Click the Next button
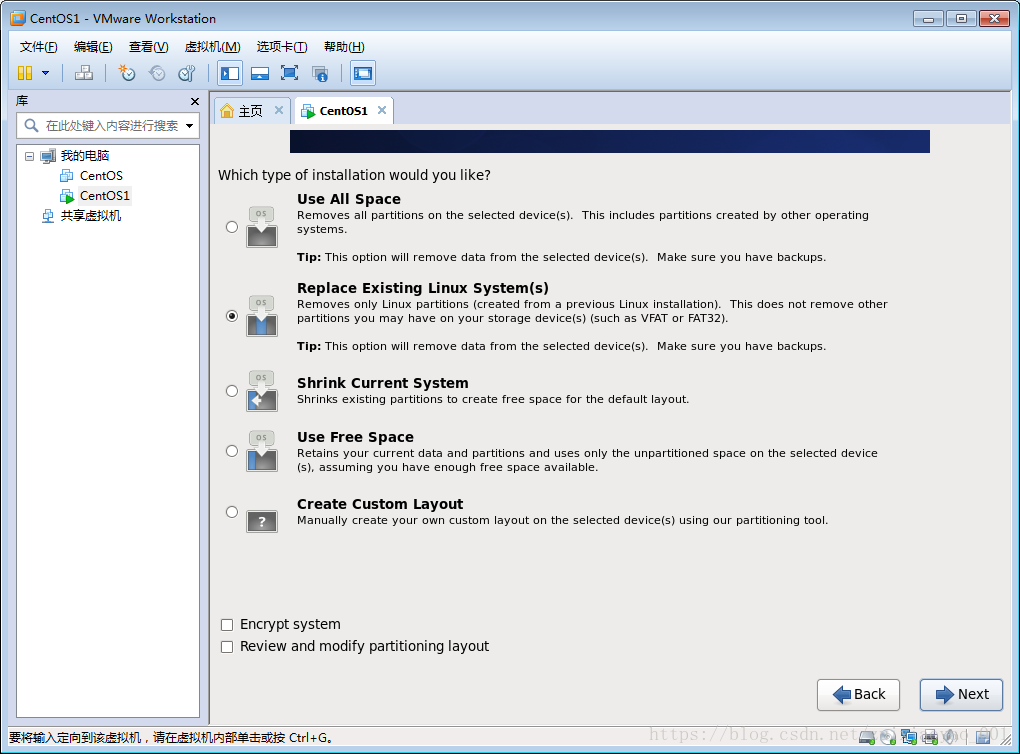This screenshot has width=1020, height=754. click(961, 695)
